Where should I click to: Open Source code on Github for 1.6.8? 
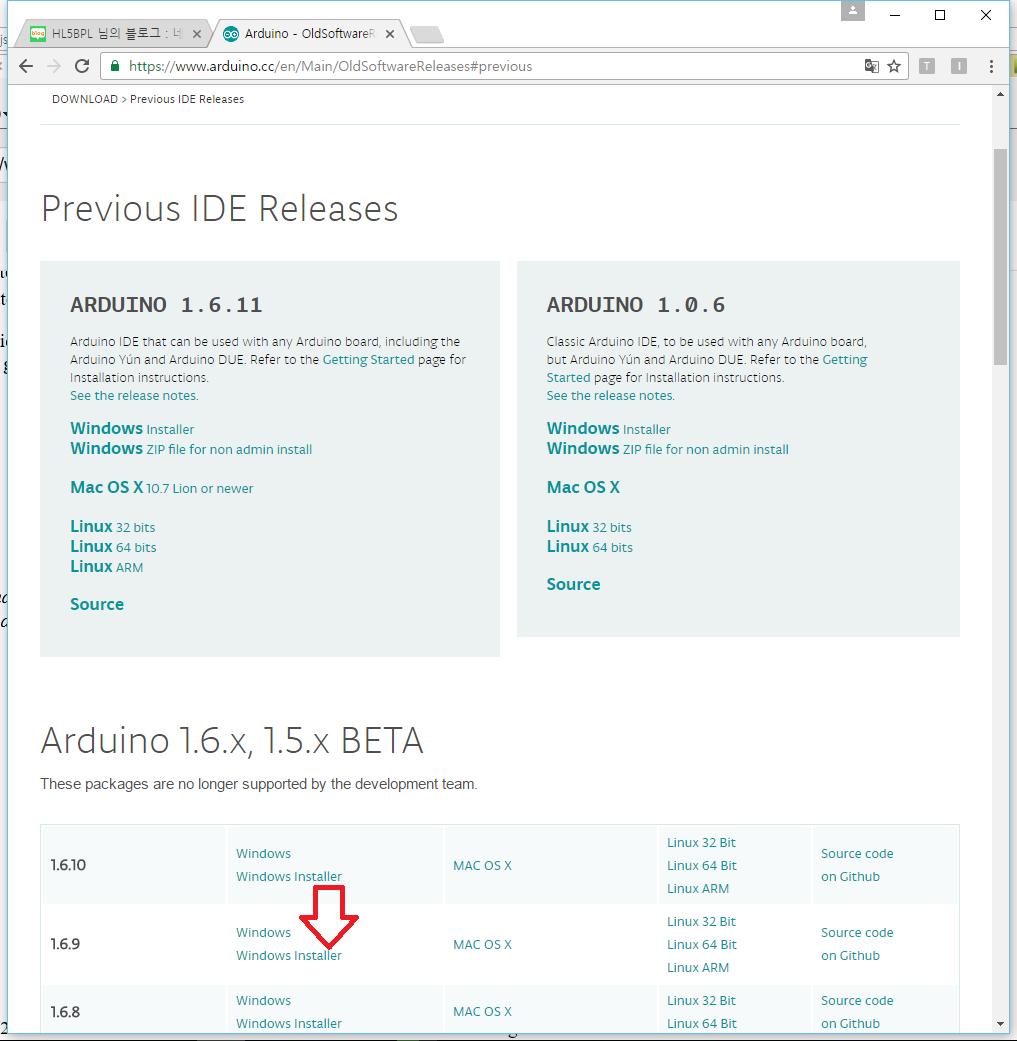857,1012
